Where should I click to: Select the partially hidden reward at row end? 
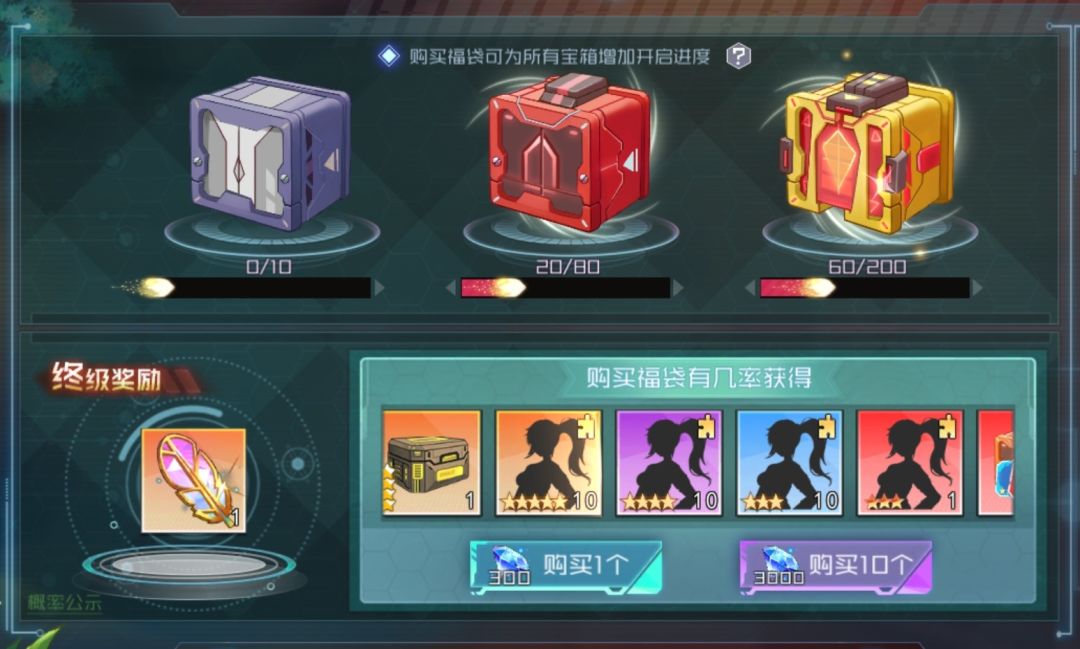pos(996,462)
